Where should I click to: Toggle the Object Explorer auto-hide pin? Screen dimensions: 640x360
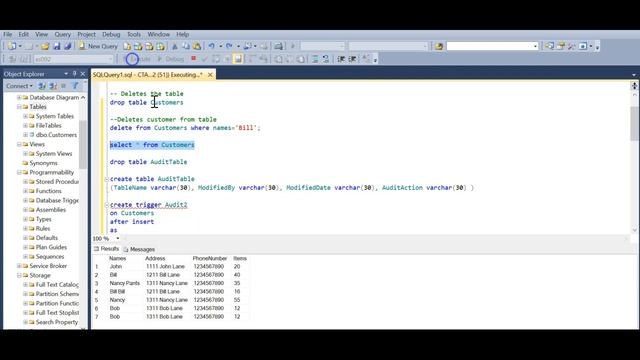(x=74, y=74)
